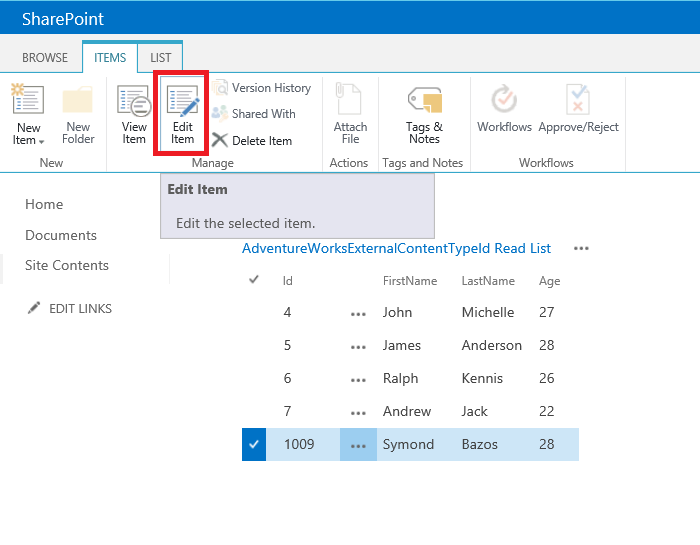
Task: Sort by the Age column header
Action: [549, 281]
